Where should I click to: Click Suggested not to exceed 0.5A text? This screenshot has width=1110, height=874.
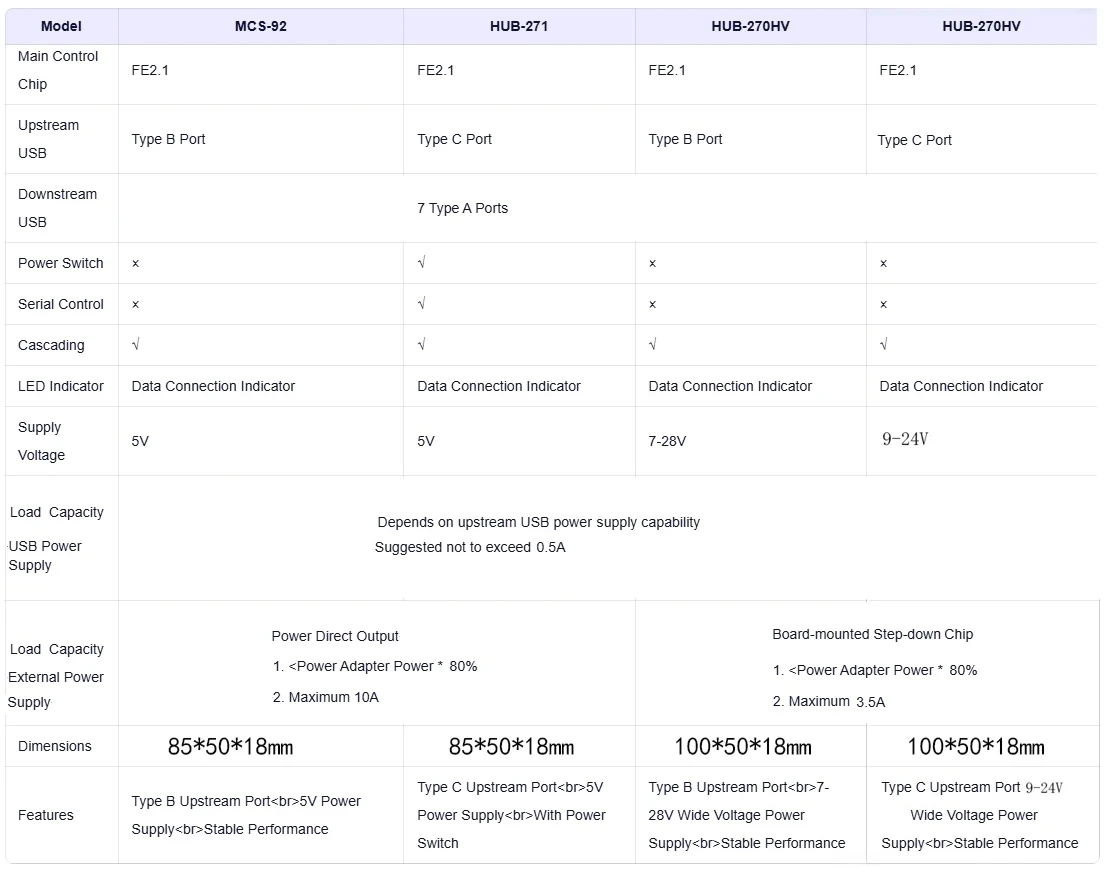[470, 547]
